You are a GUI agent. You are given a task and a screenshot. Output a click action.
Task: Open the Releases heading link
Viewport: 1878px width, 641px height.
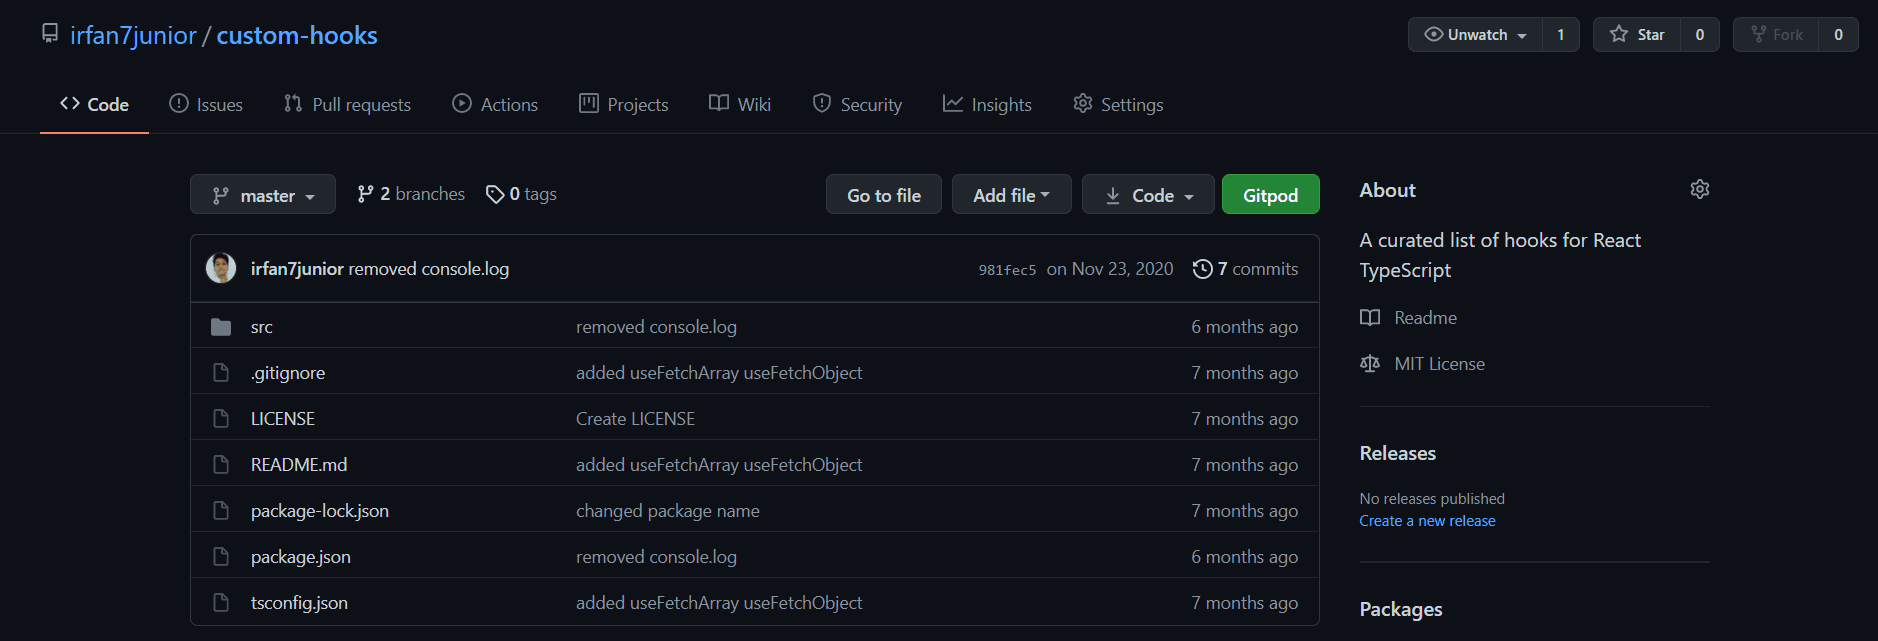(1397, 453)
